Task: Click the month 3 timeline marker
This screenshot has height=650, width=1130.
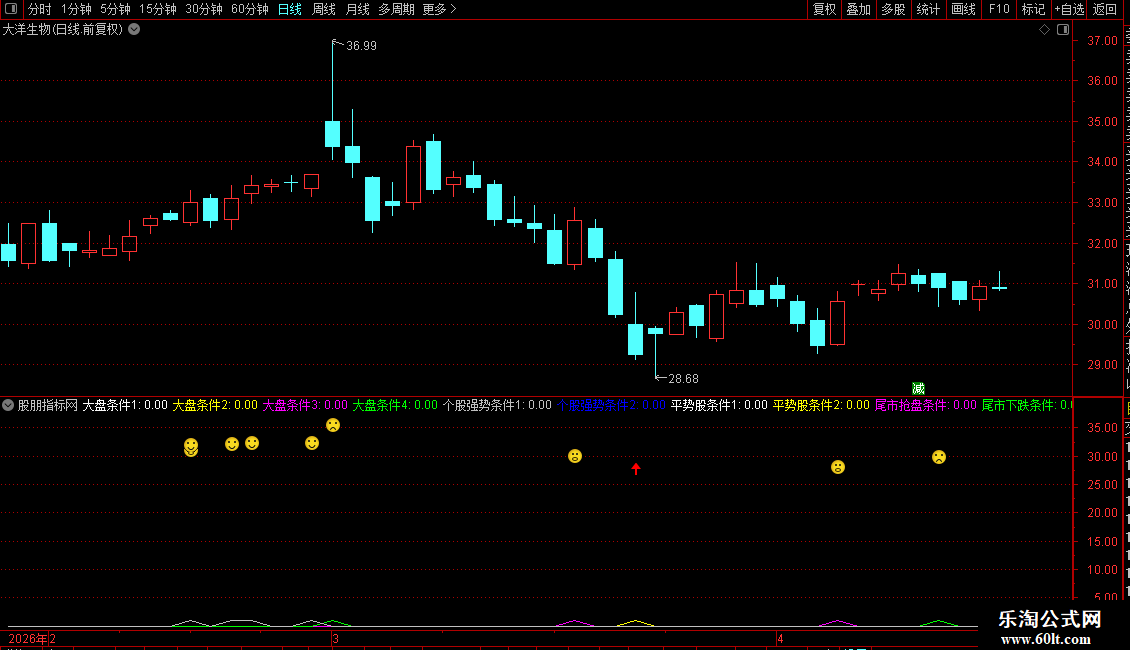Action: (x=335, y=638)
